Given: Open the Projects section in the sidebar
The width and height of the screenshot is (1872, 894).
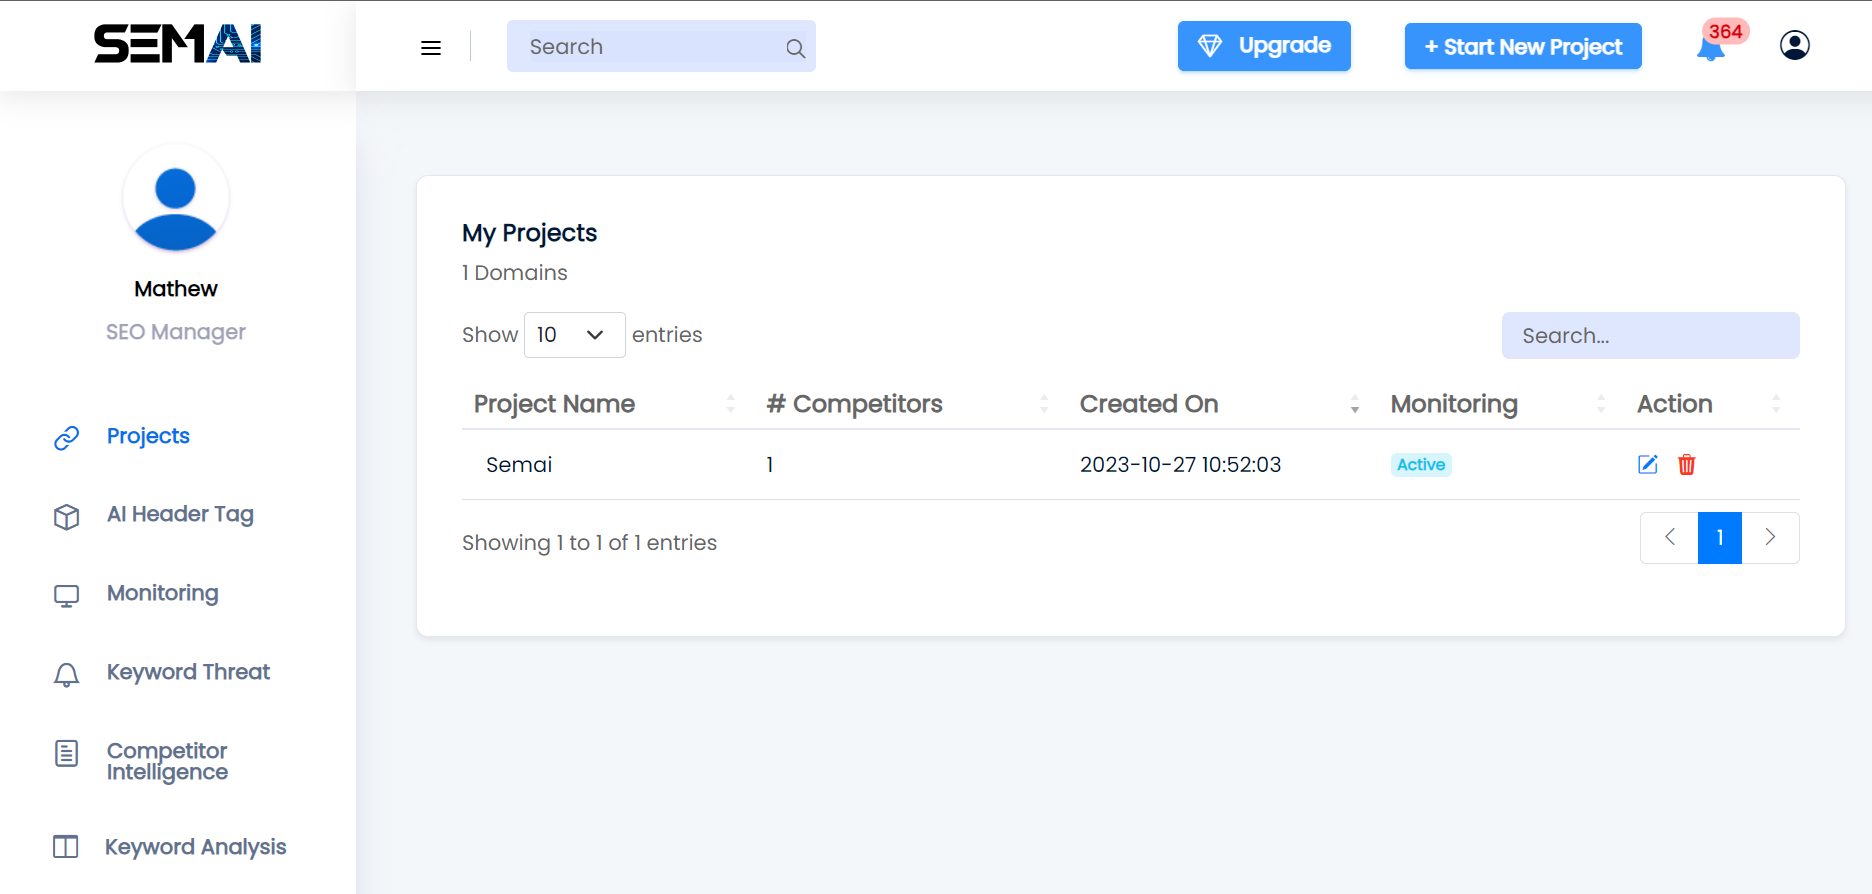Looking at the screenshot, I should pos(147,436).
